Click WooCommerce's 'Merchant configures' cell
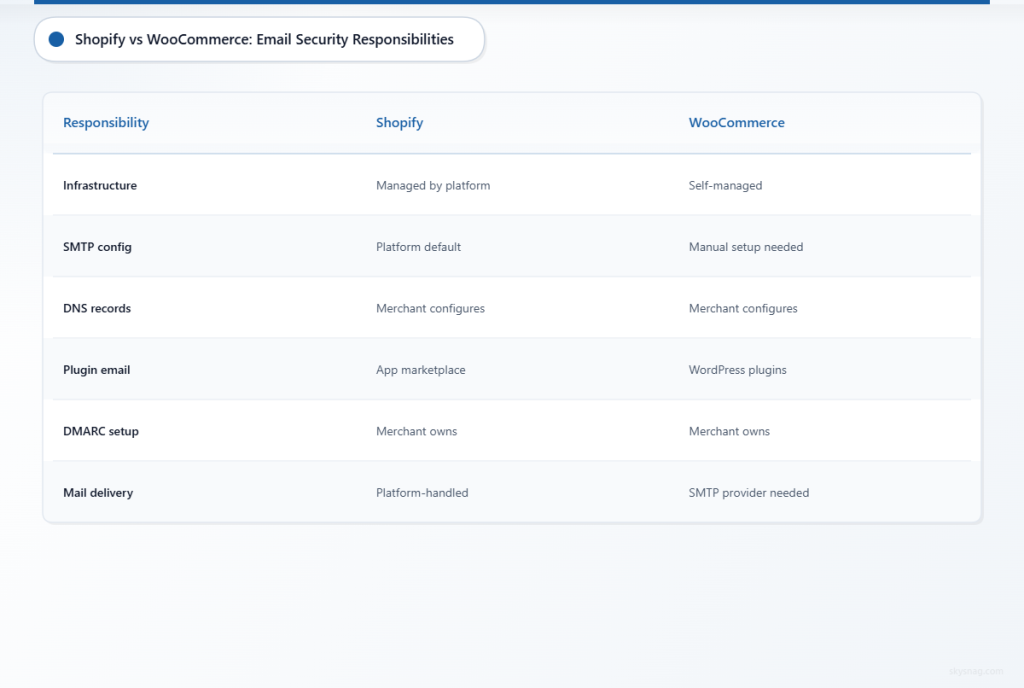1024x688 pixels. [x=743, y=308]
